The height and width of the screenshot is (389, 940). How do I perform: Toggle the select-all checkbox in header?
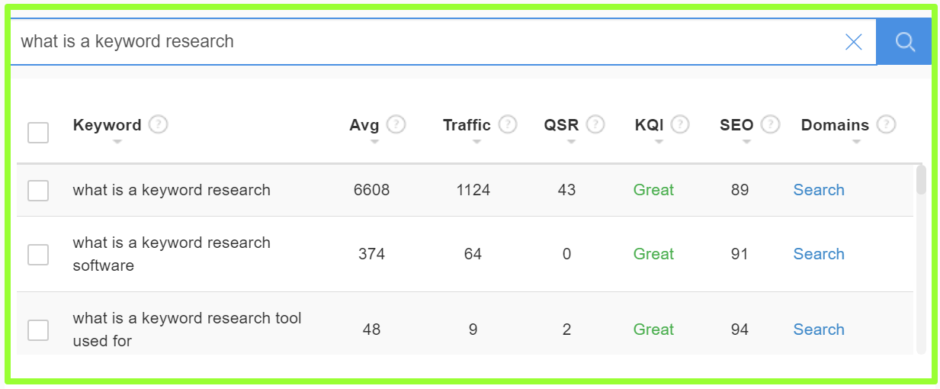point(38,132)
